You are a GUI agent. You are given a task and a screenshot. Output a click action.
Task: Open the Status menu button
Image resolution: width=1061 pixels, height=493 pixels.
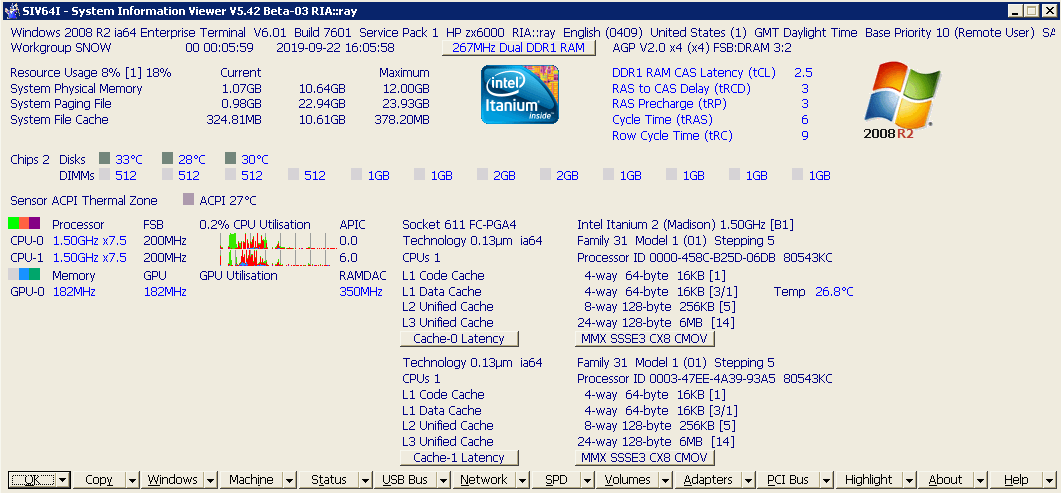point(329,479)
